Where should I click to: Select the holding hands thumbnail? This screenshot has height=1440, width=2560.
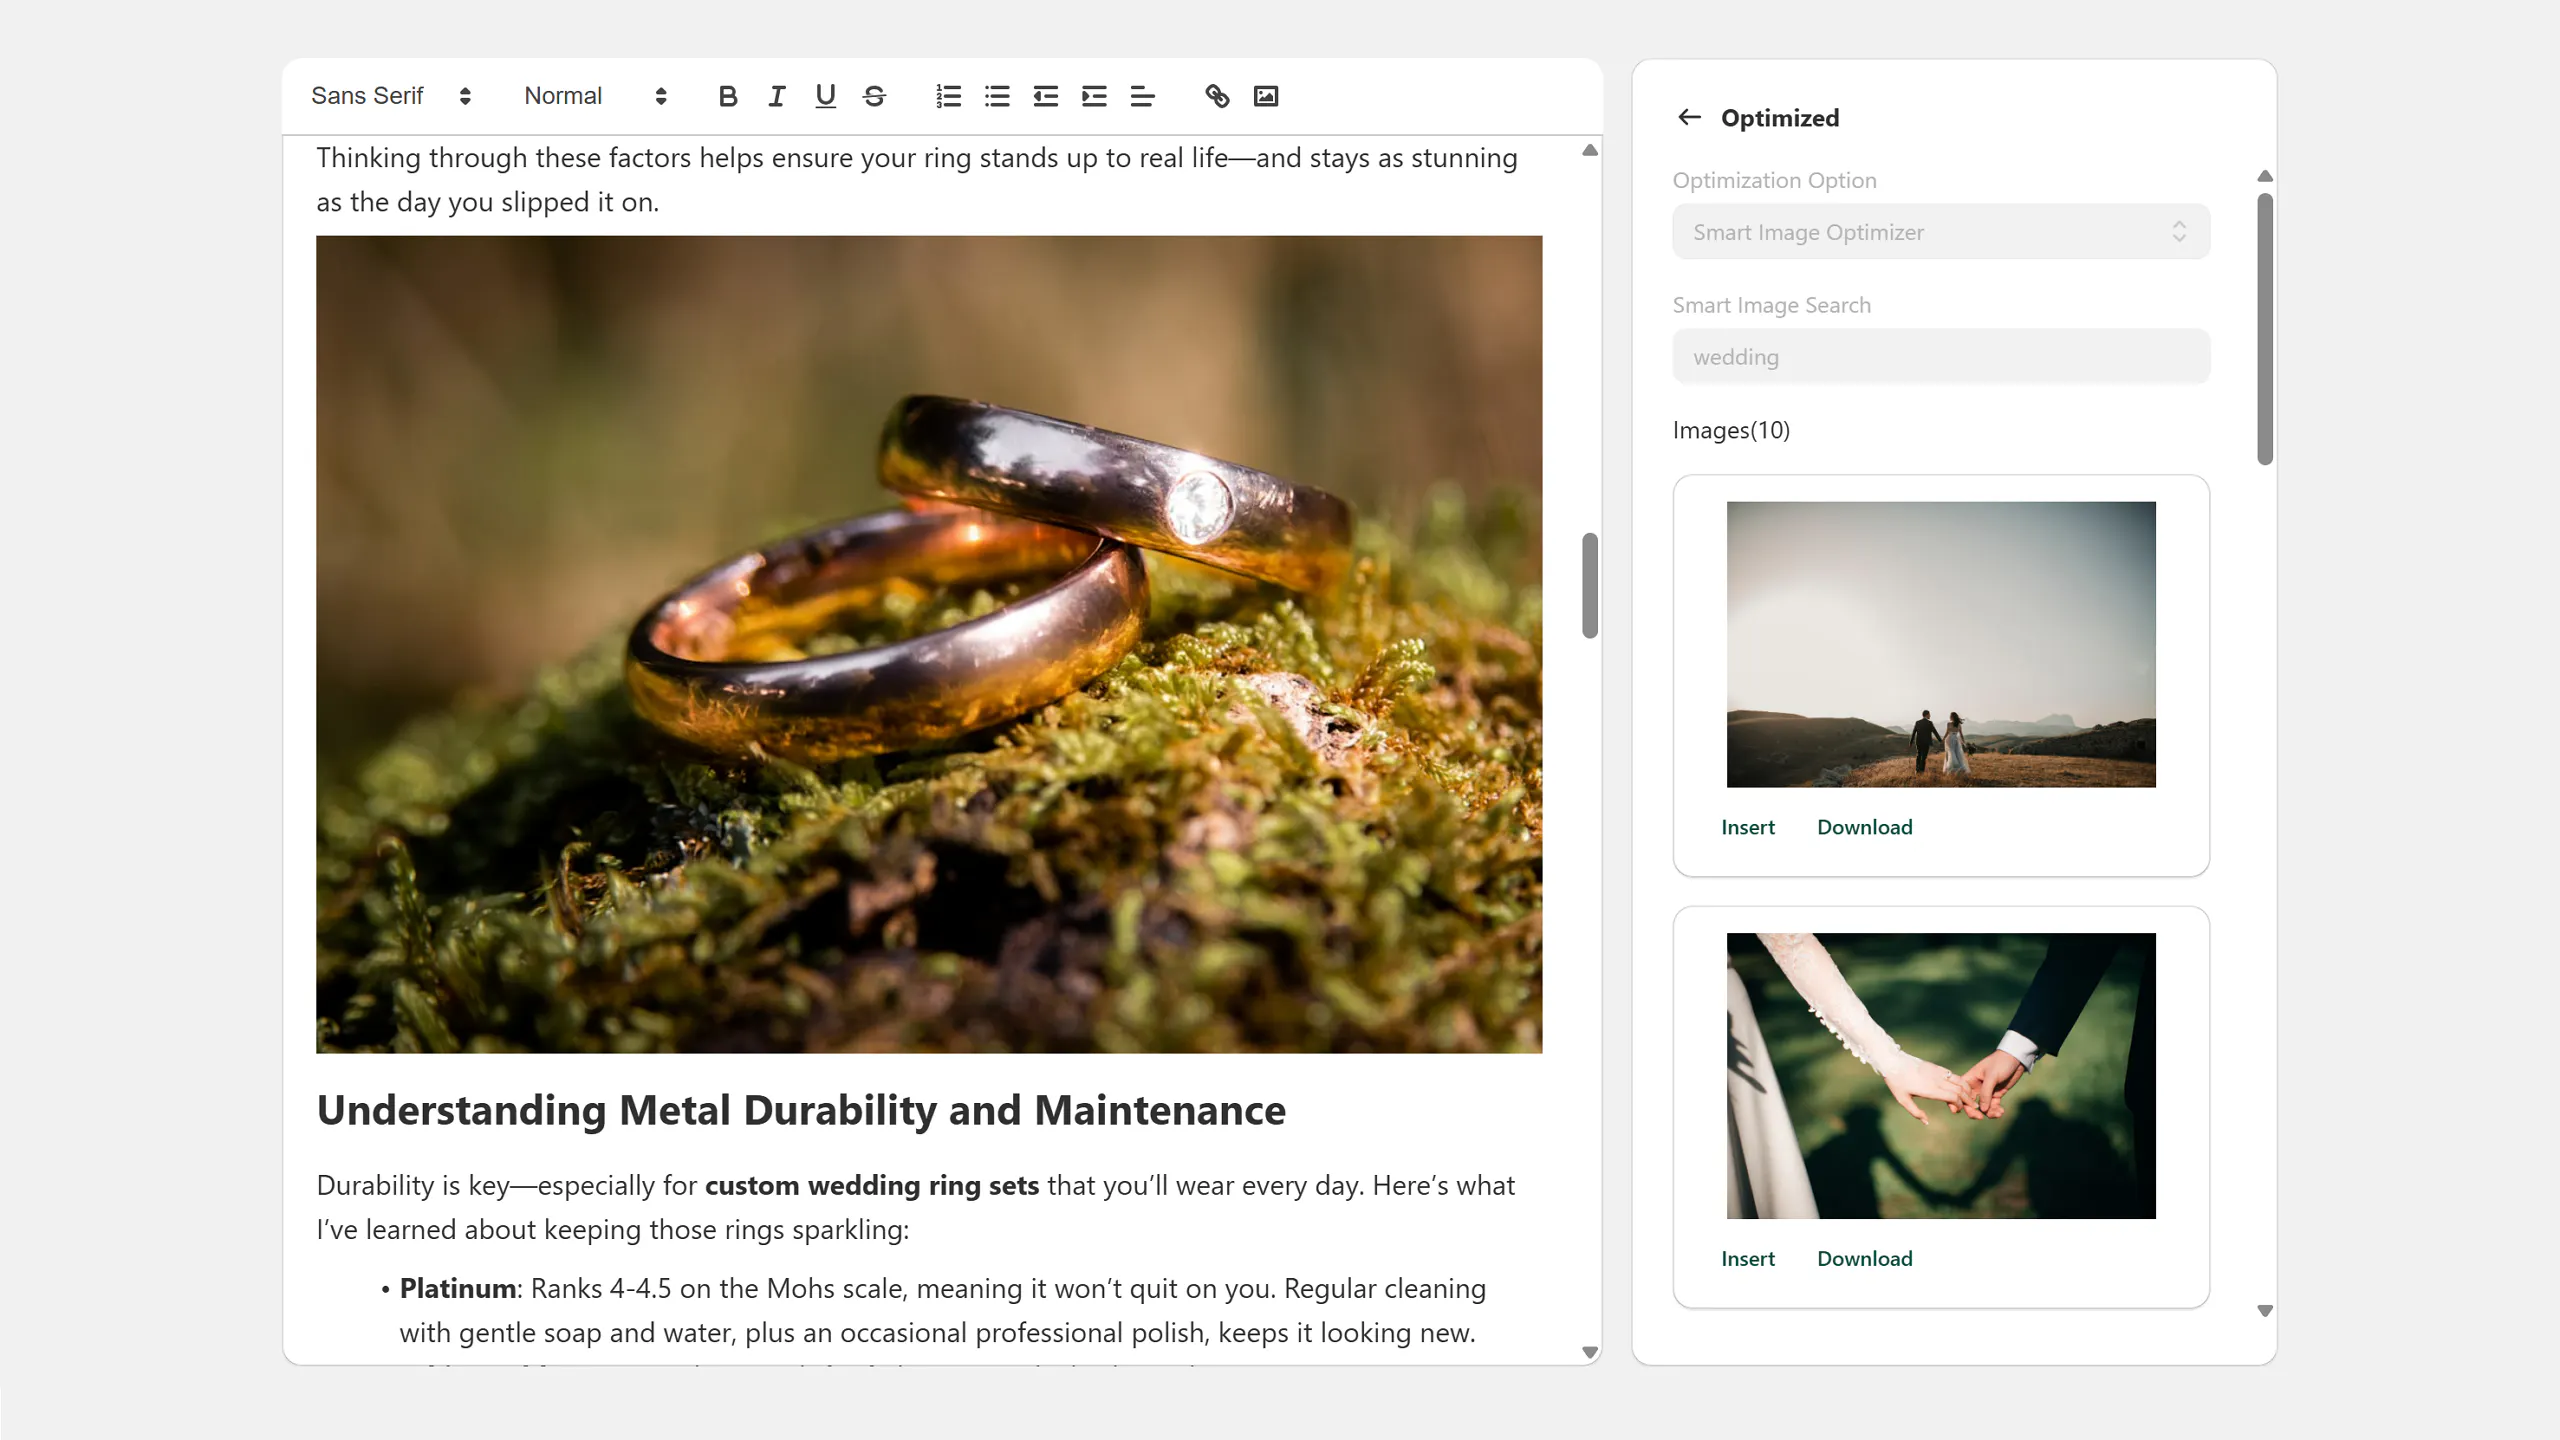1941,1076
